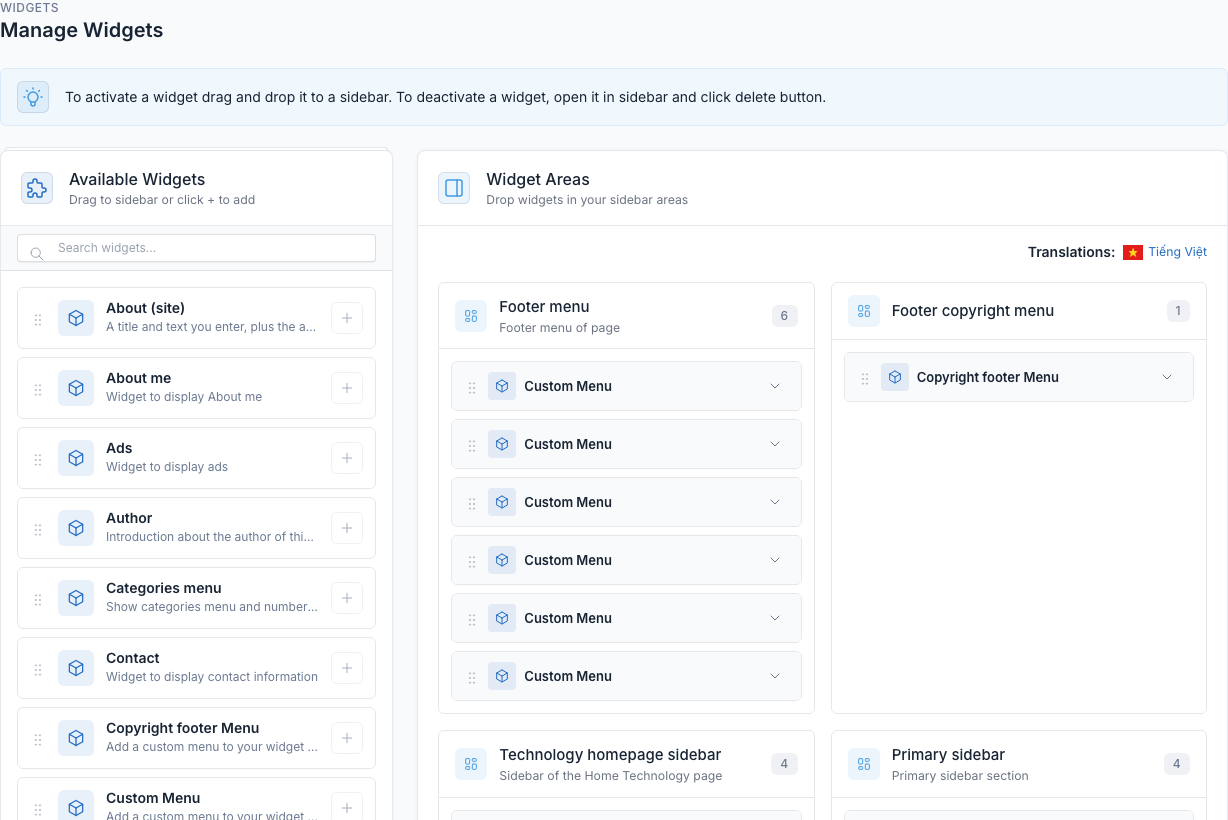Click the description 'Widget to display About me'

click(184, 397)
